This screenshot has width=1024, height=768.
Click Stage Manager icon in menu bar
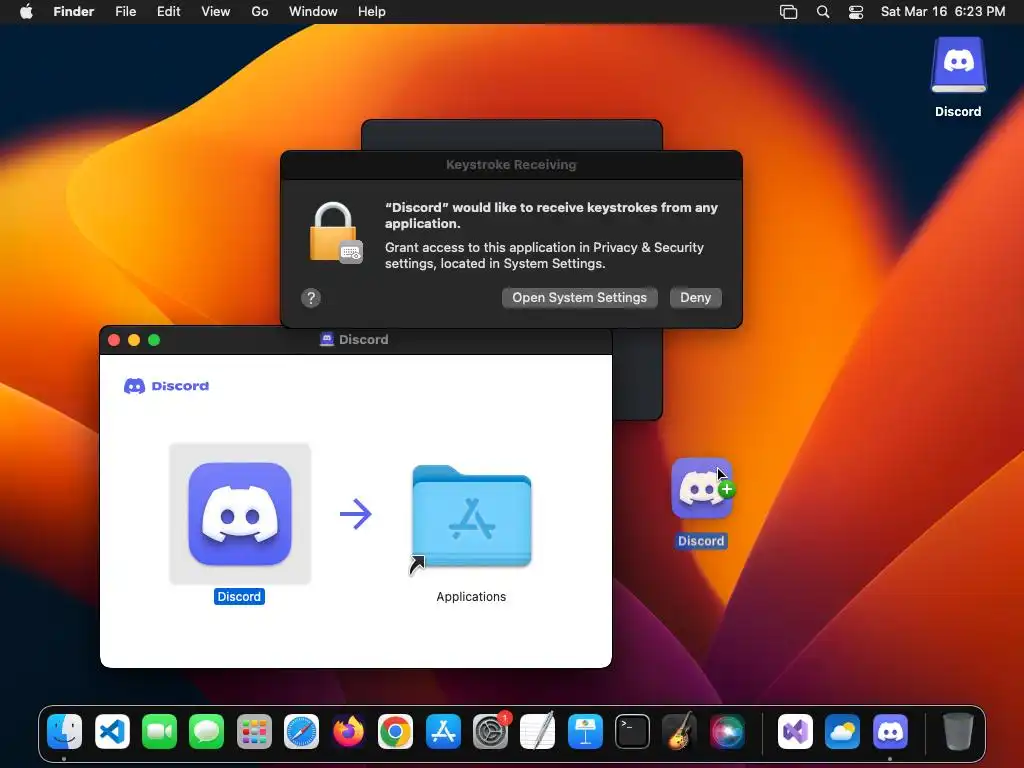[788, 12]
